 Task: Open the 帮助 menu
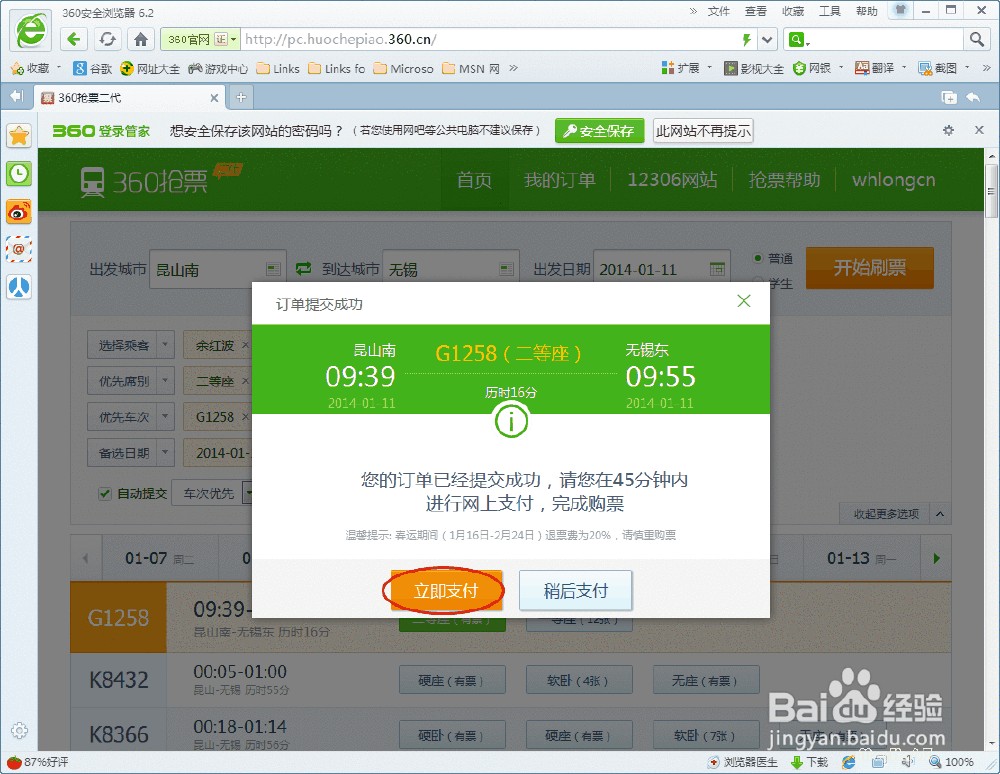click(867, 11)
